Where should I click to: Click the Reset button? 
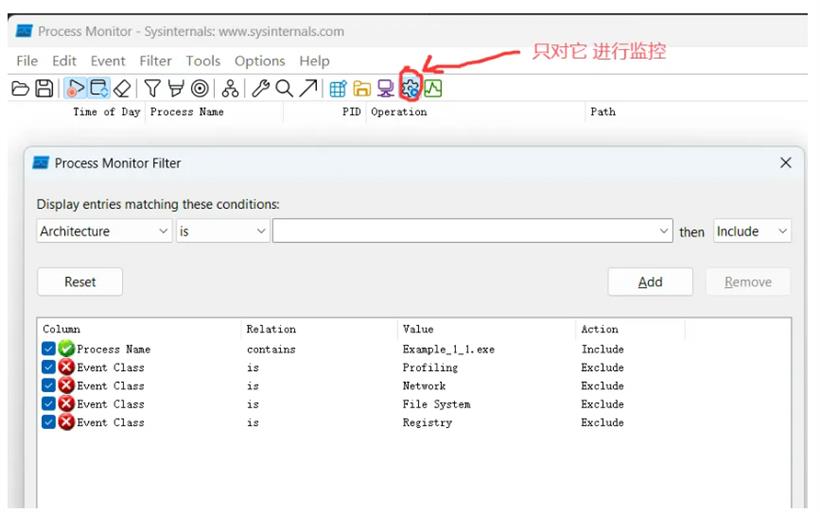click(80, 282)
